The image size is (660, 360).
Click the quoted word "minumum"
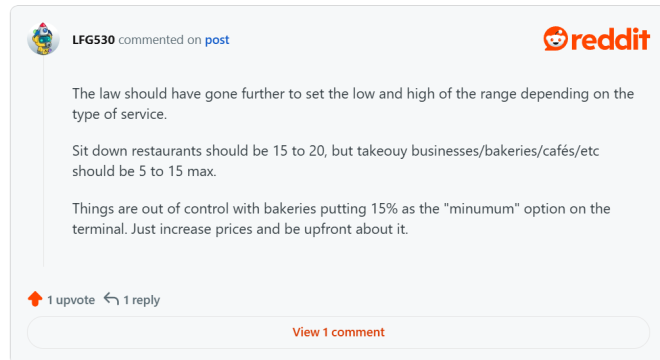[484, 208]
